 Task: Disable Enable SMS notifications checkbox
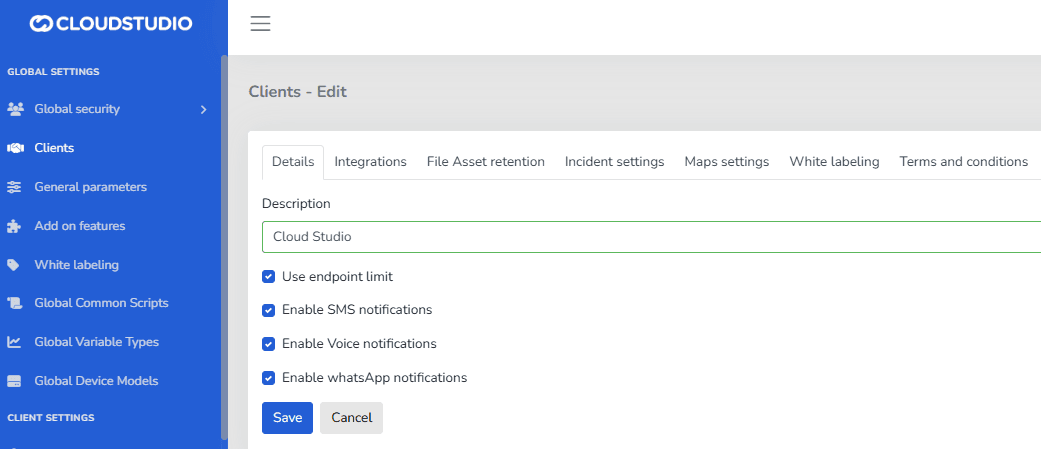coord(268,310)
